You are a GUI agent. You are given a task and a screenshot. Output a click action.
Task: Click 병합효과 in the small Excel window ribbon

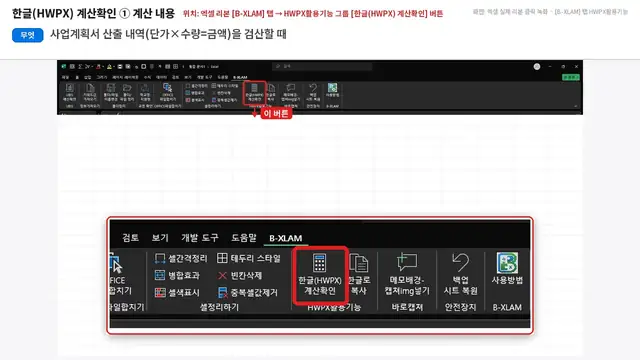coord(194,93)
